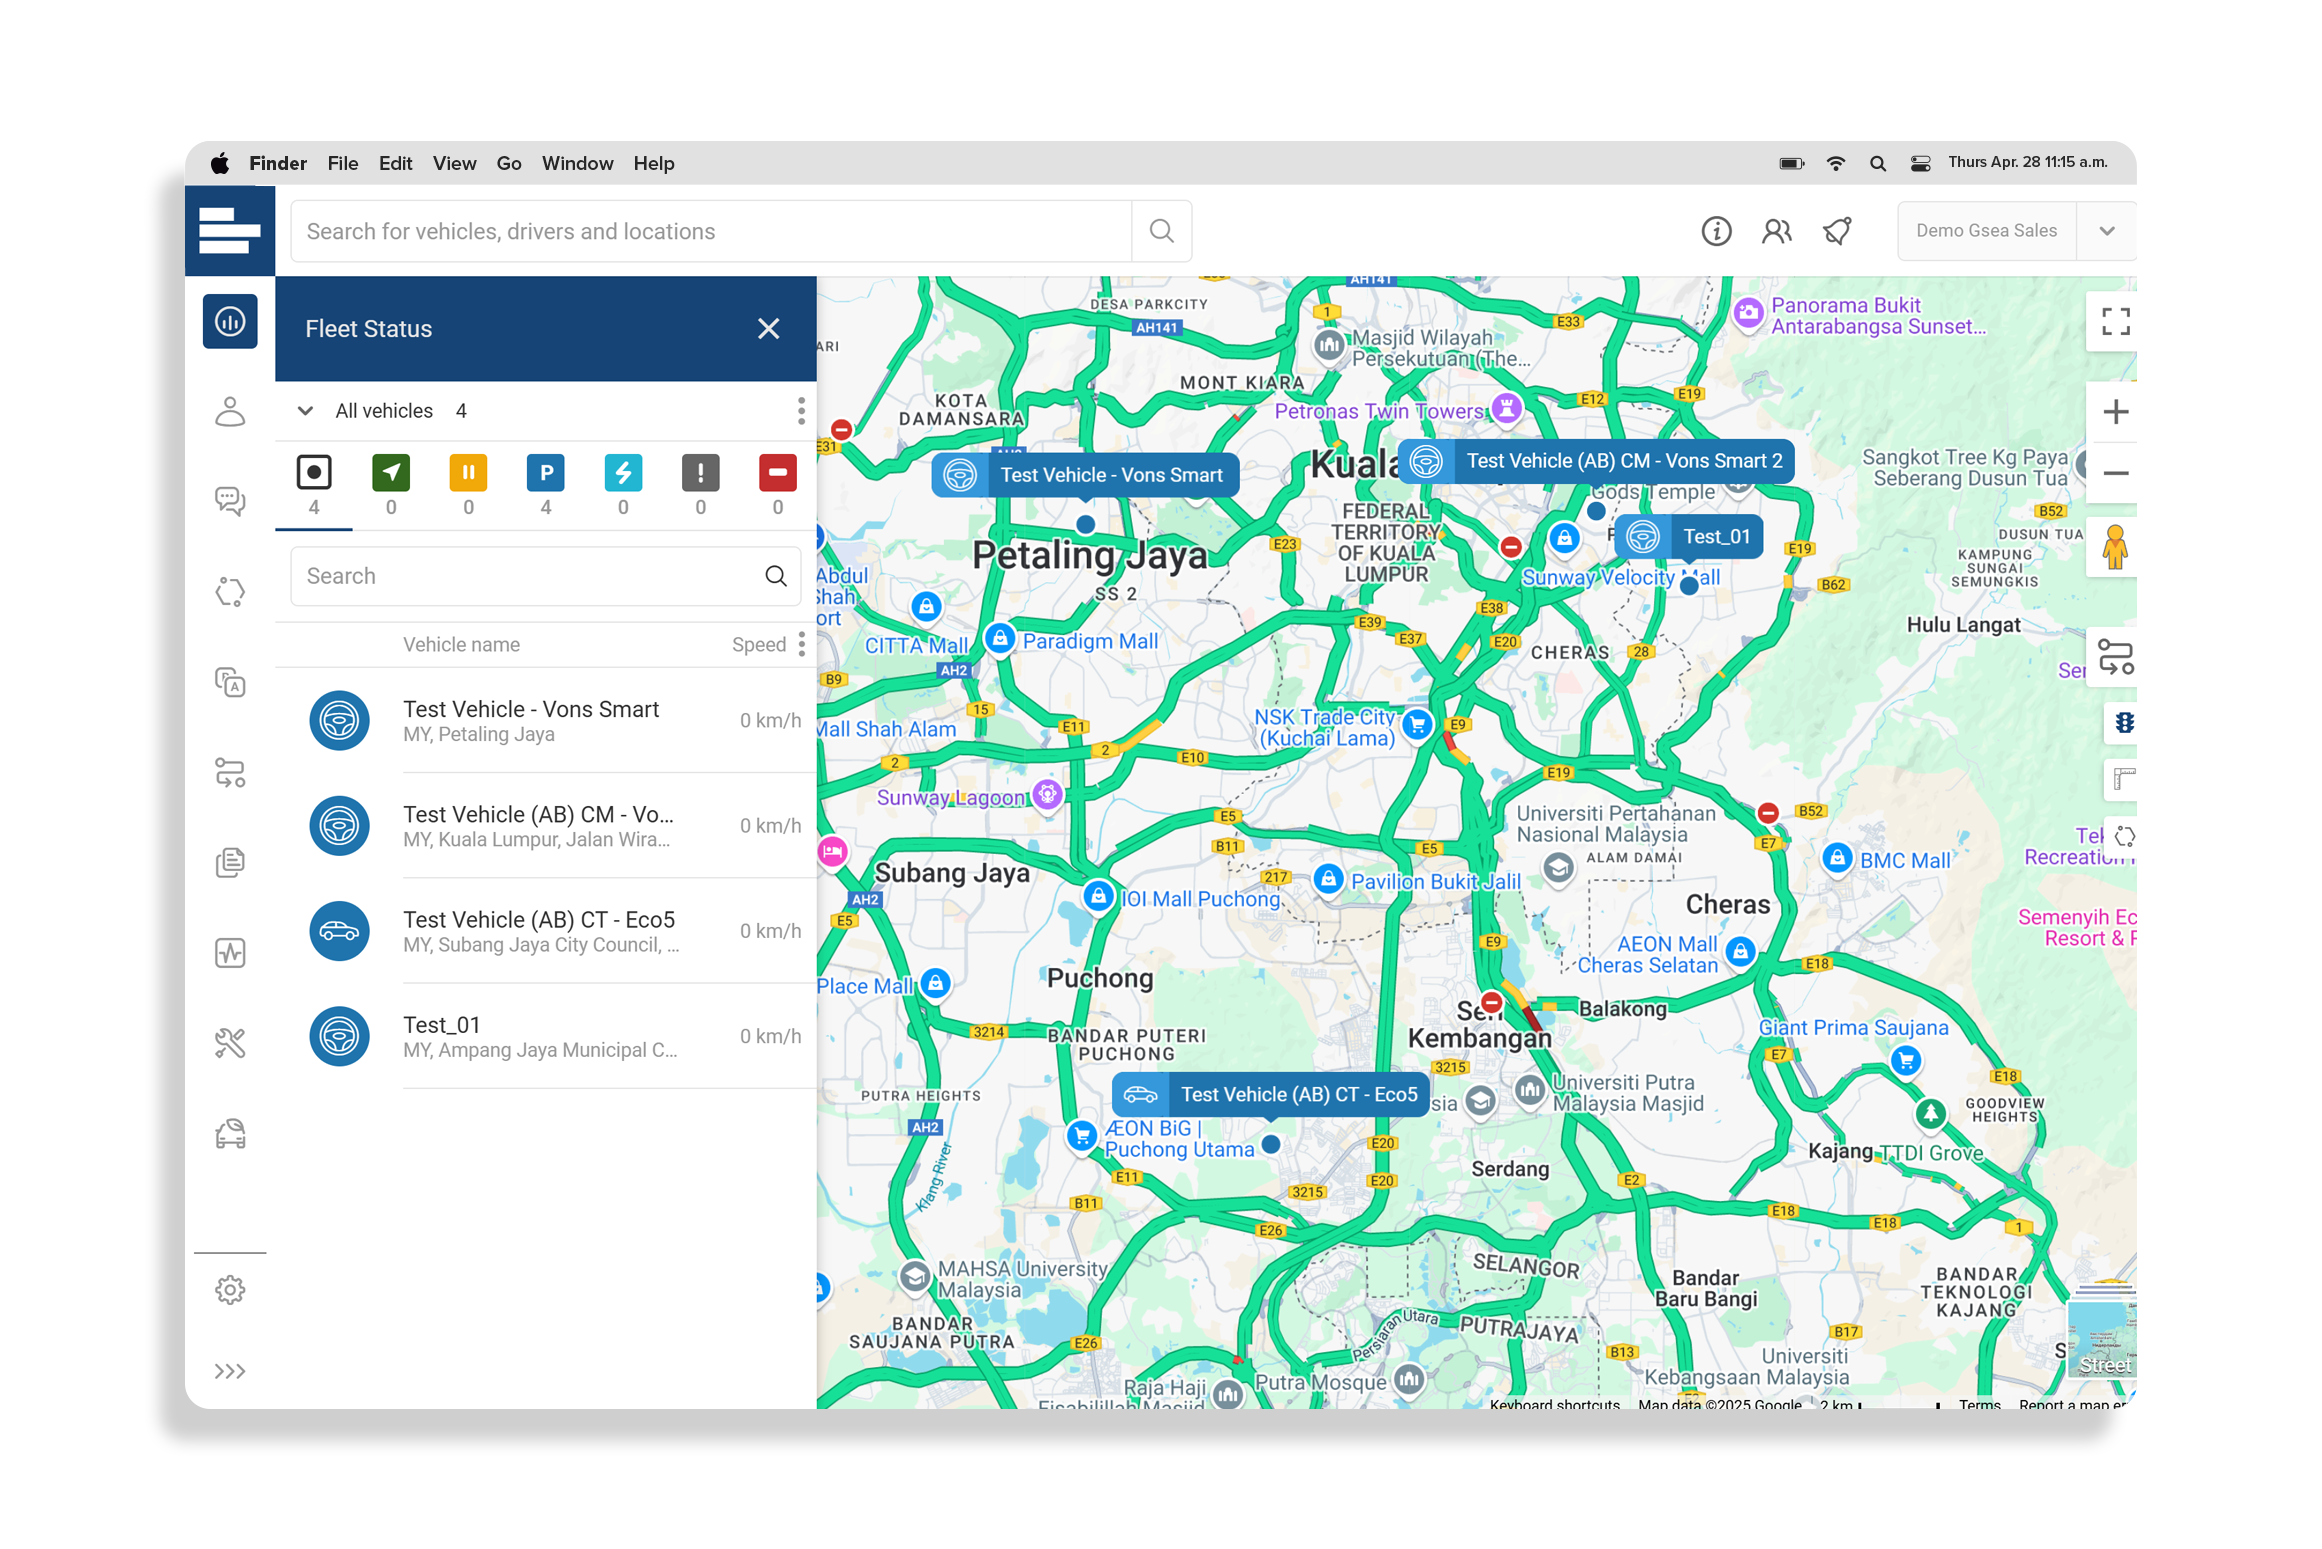Open the Finder menu

(x=278, y=163)
